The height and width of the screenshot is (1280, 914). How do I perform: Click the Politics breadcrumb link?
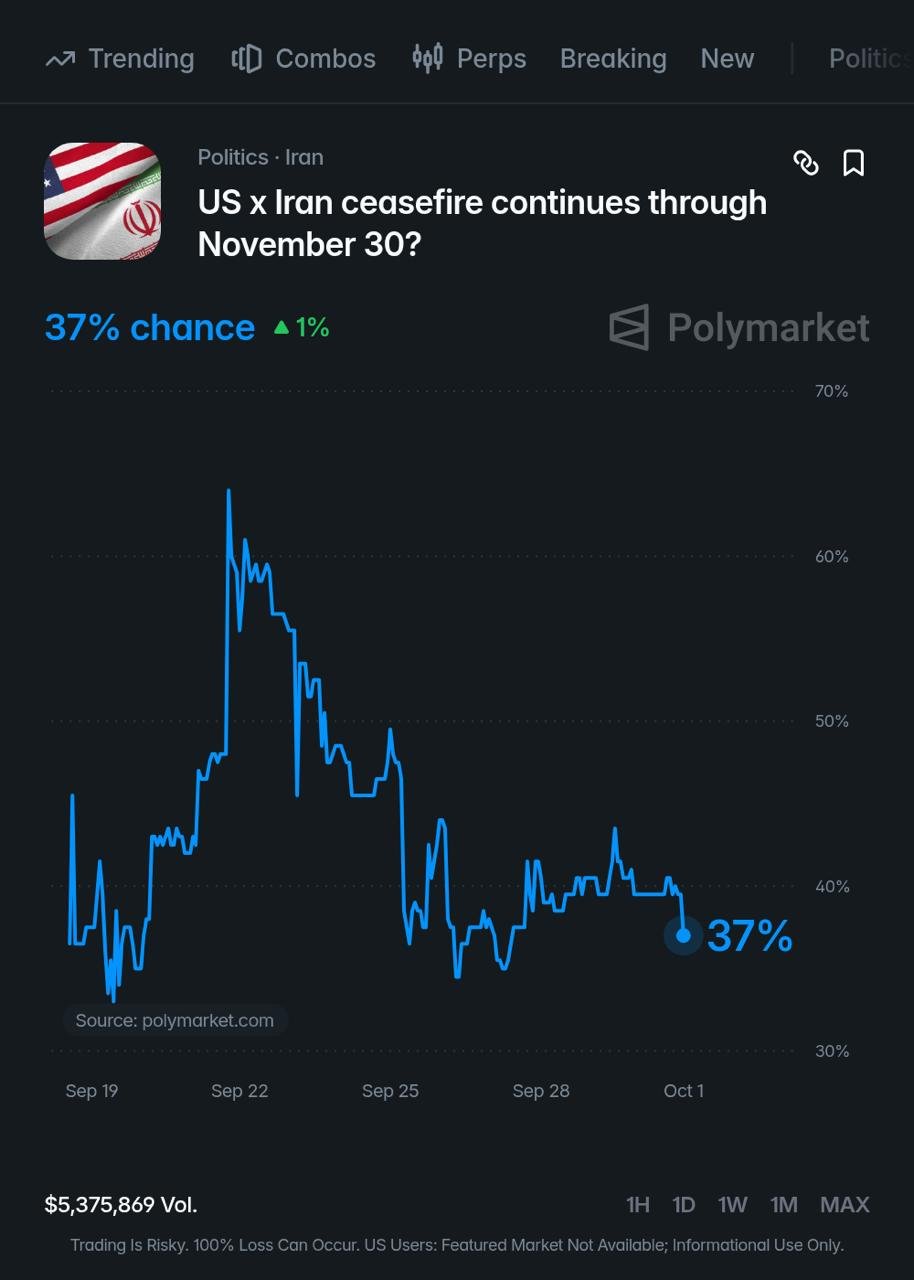233,157
